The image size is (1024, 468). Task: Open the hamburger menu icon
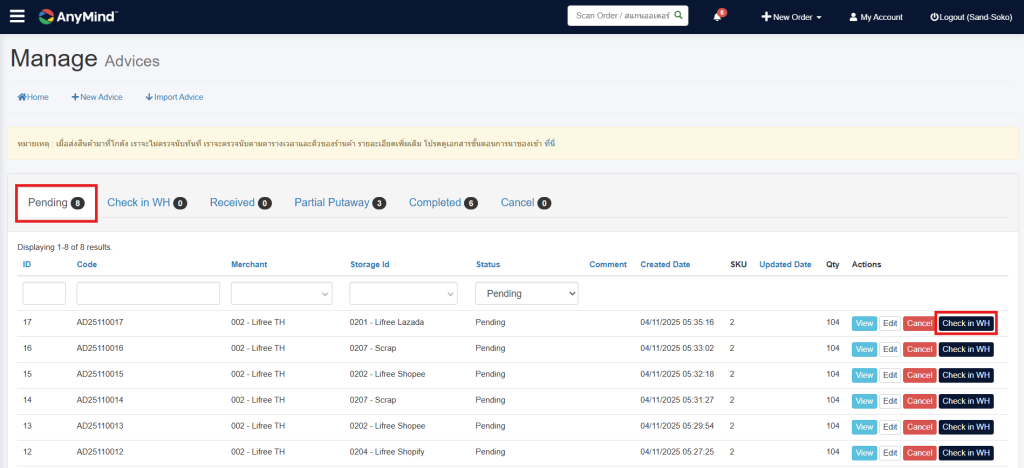17,16
